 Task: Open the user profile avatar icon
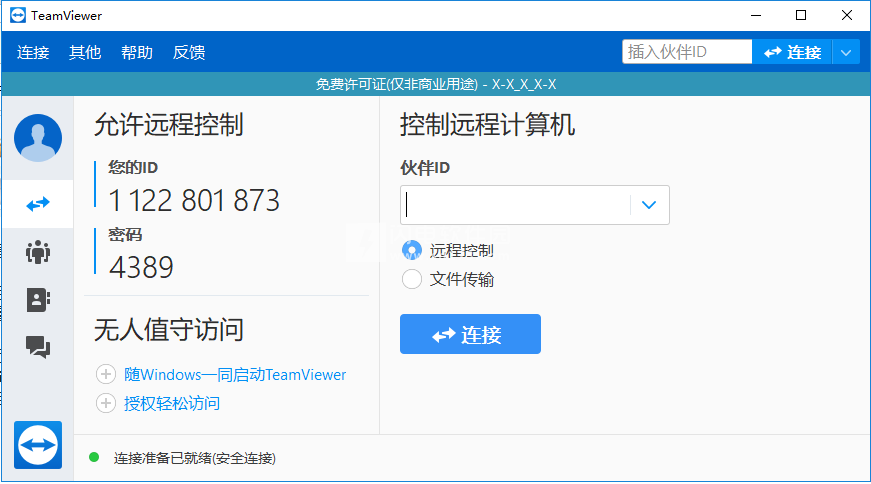38,138
